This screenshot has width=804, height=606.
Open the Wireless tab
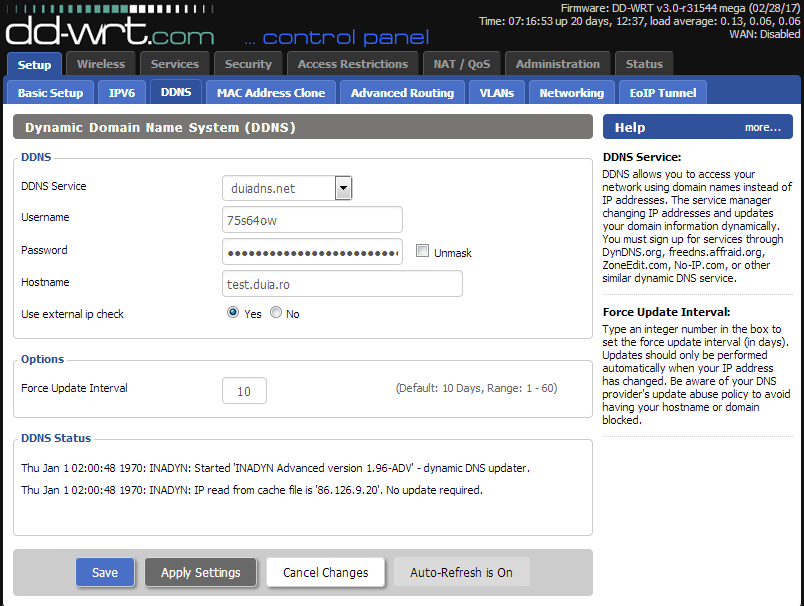(x=101, y=64)
